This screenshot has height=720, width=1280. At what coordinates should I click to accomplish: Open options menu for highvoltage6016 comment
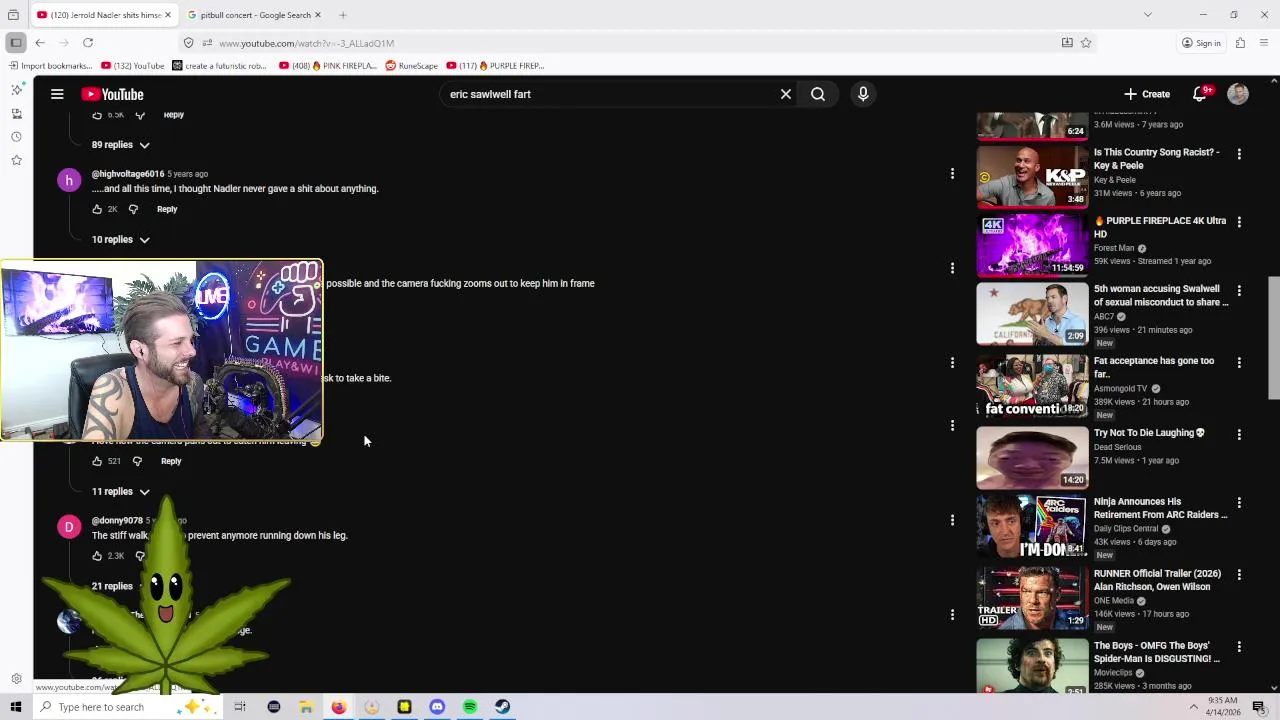(x=952, y=174)
